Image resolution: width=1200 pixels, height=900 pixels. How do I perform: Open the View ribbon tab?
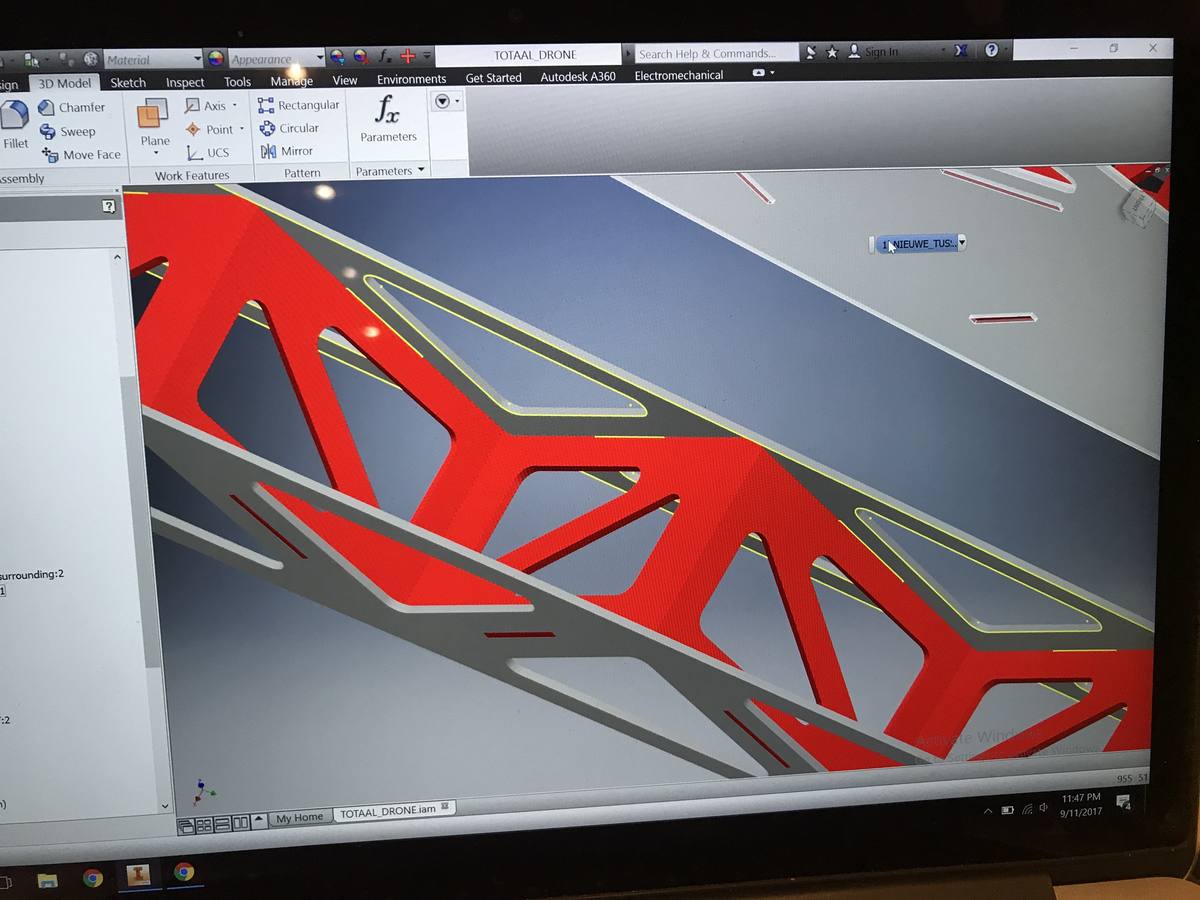[x=345, y=80]
